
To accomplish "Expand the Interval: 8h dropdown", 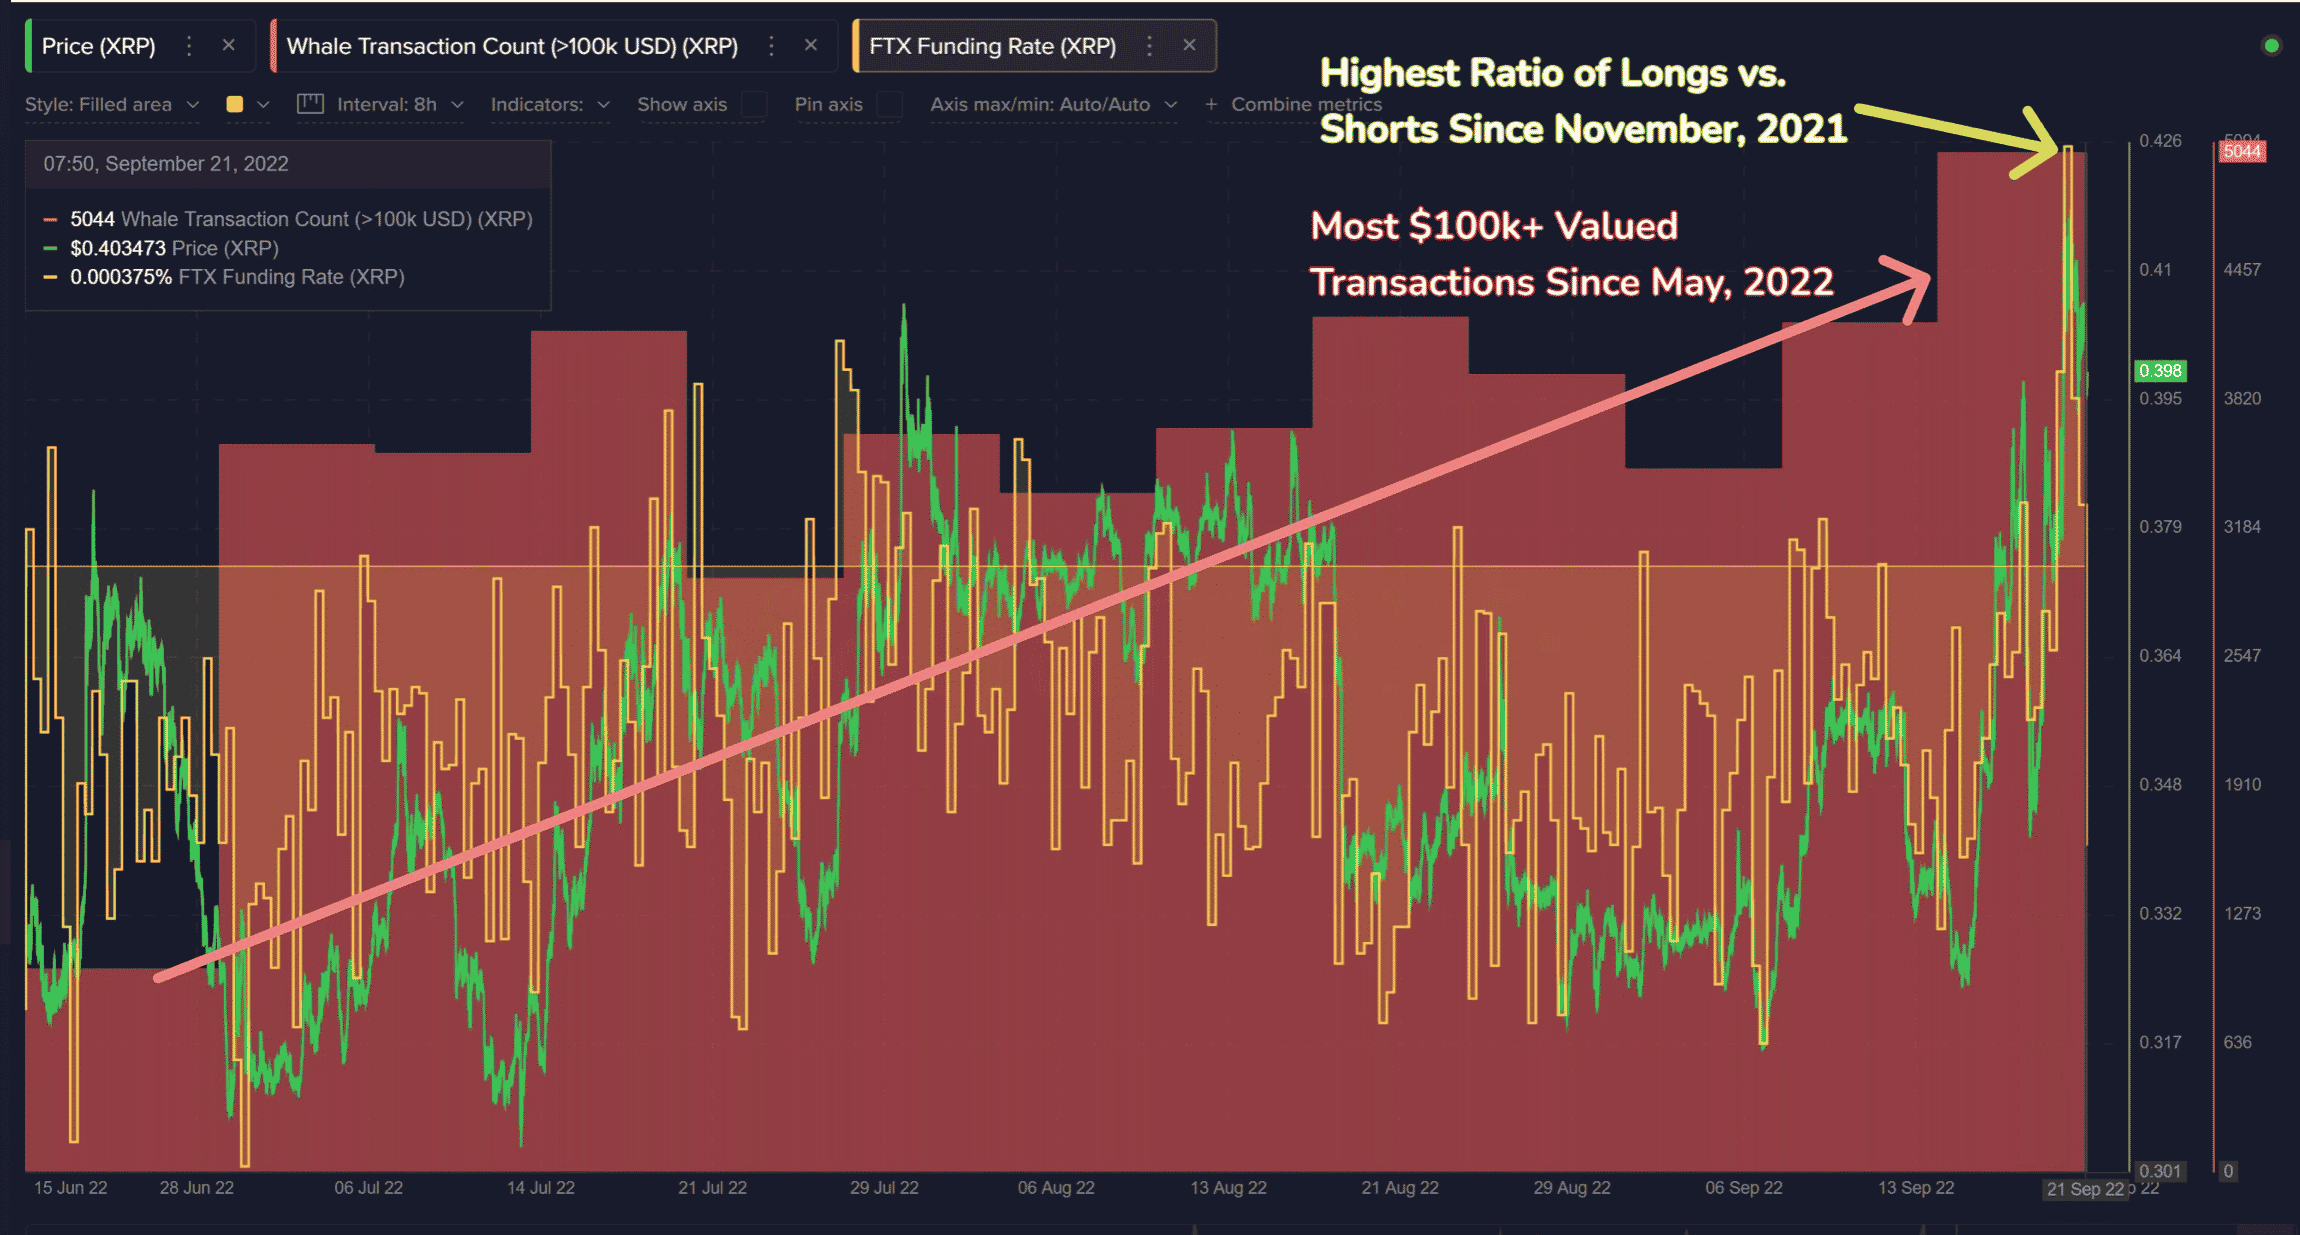I will coord(399,105).
